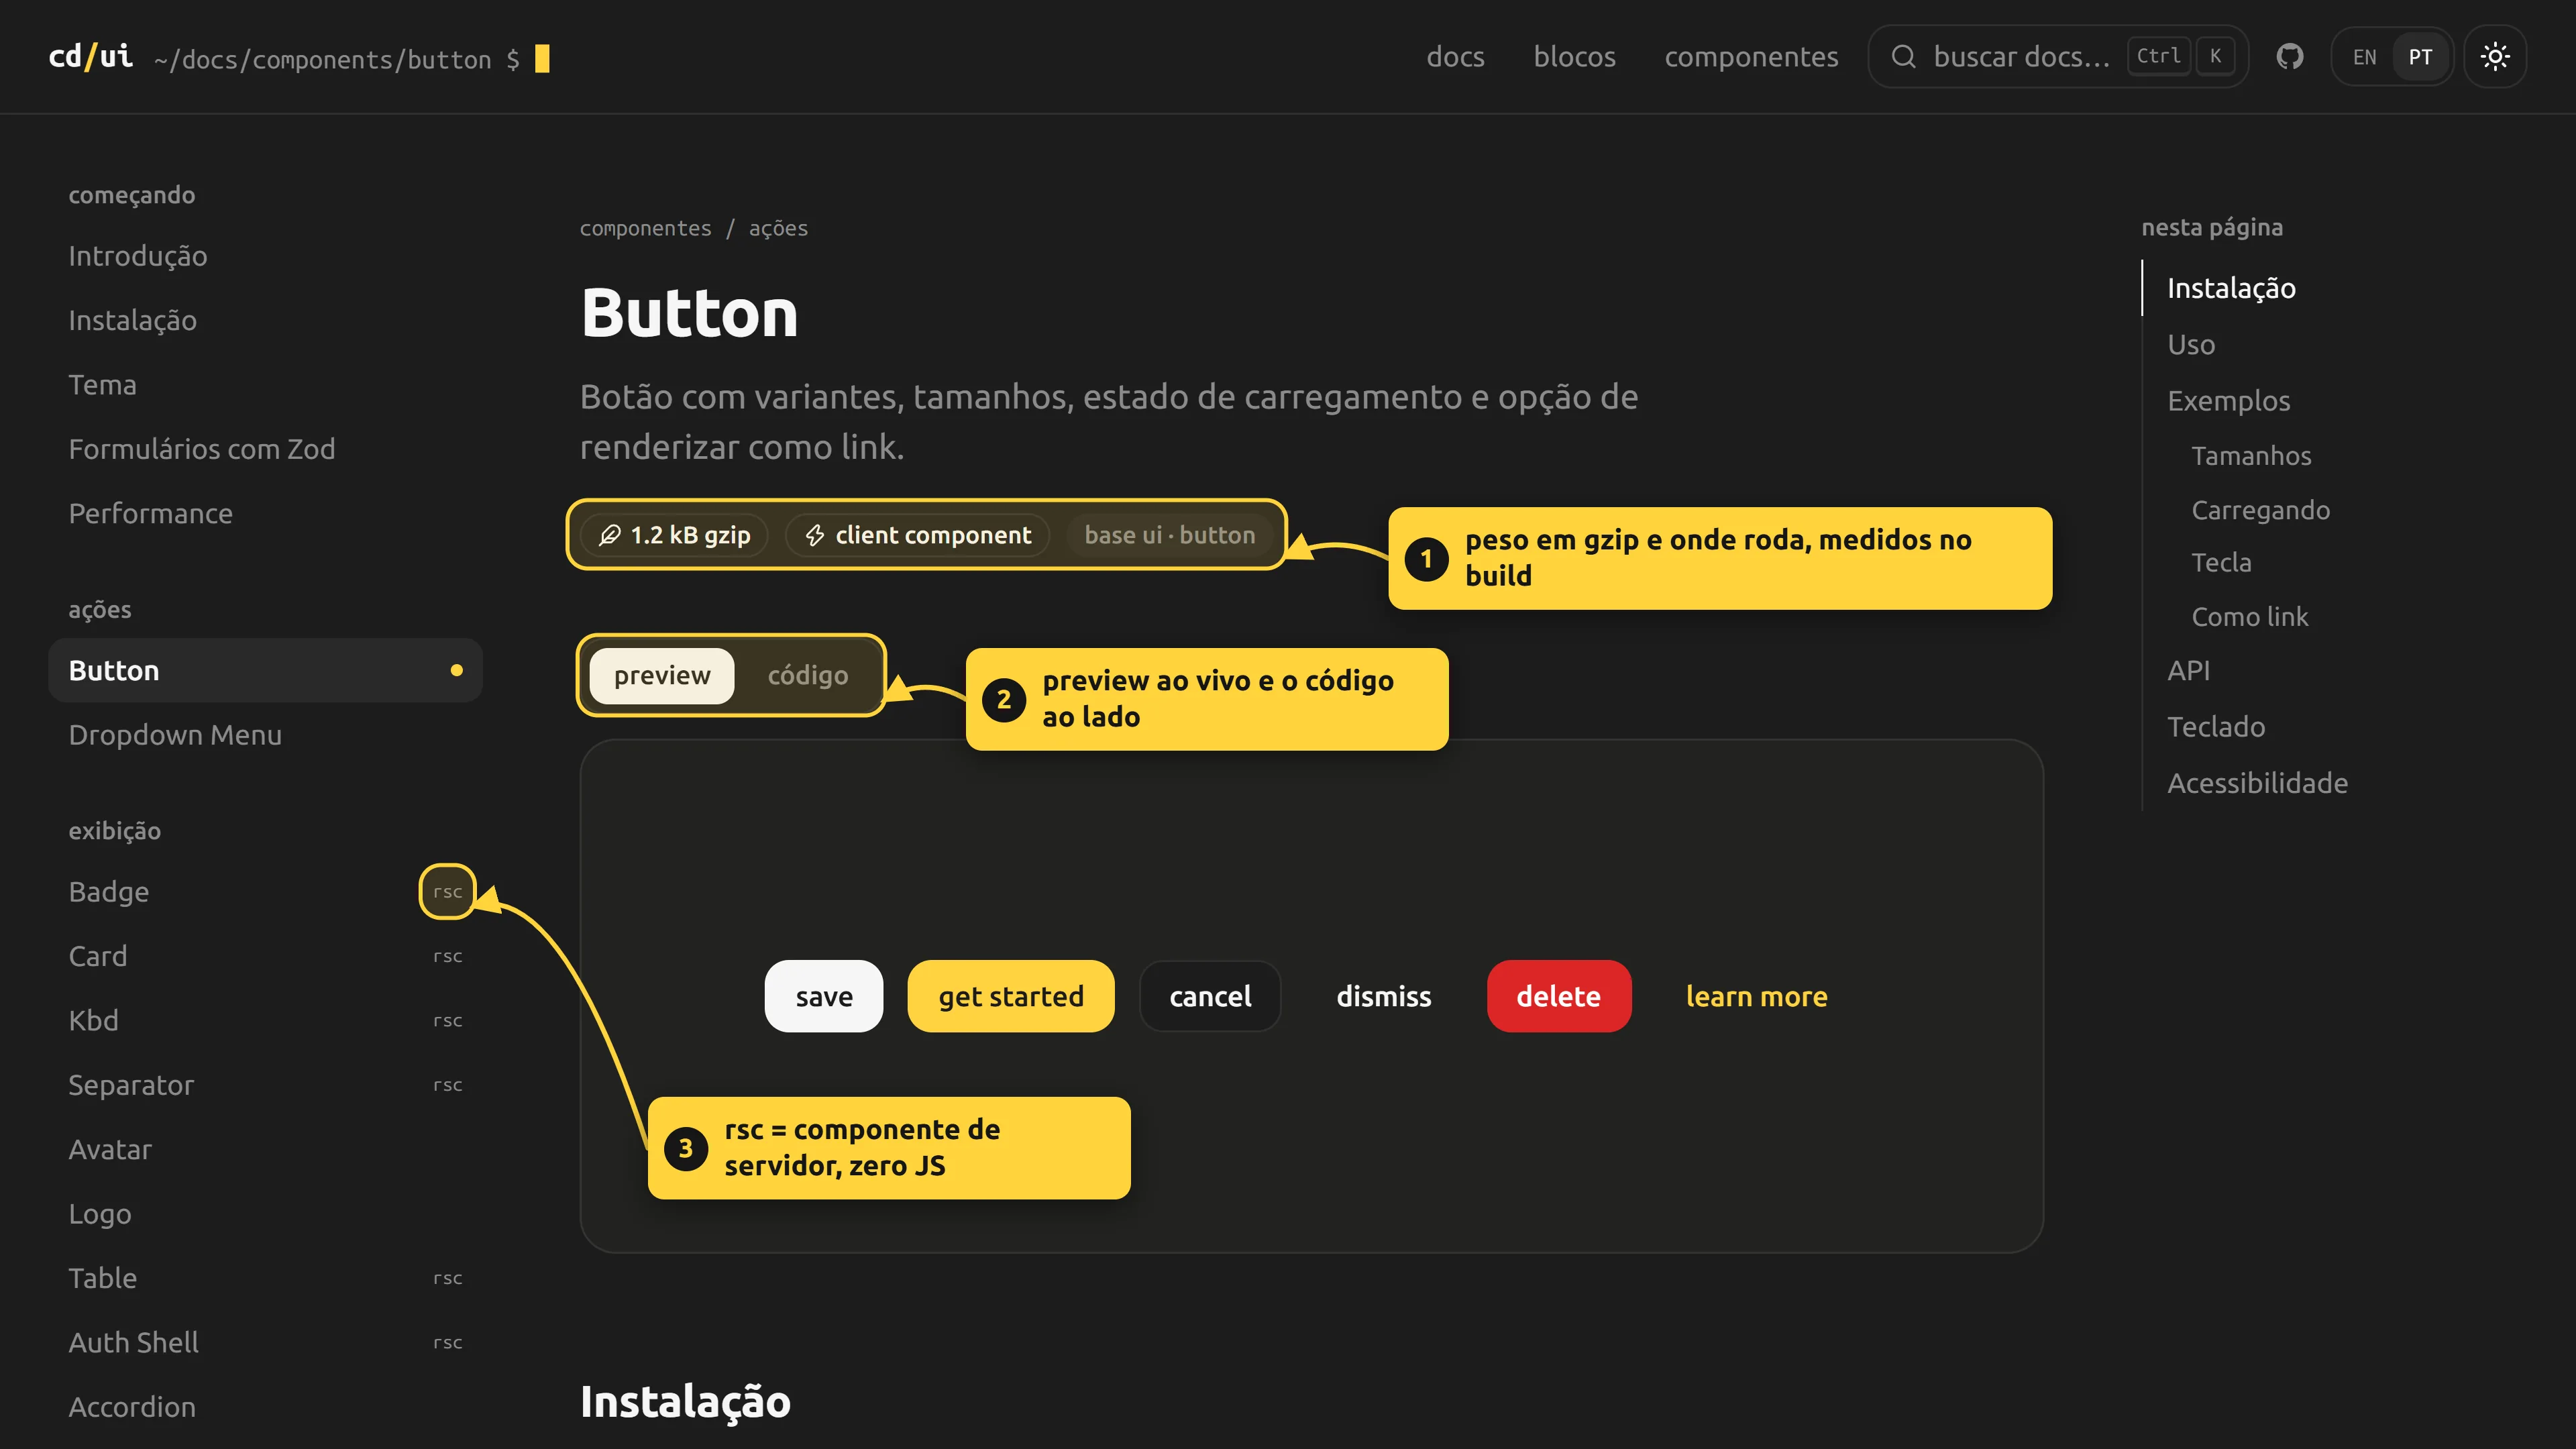Go to the Tema page
Image resolution: width=2576 pixels, height=1449 pixels.
click(x=265, y=384)
